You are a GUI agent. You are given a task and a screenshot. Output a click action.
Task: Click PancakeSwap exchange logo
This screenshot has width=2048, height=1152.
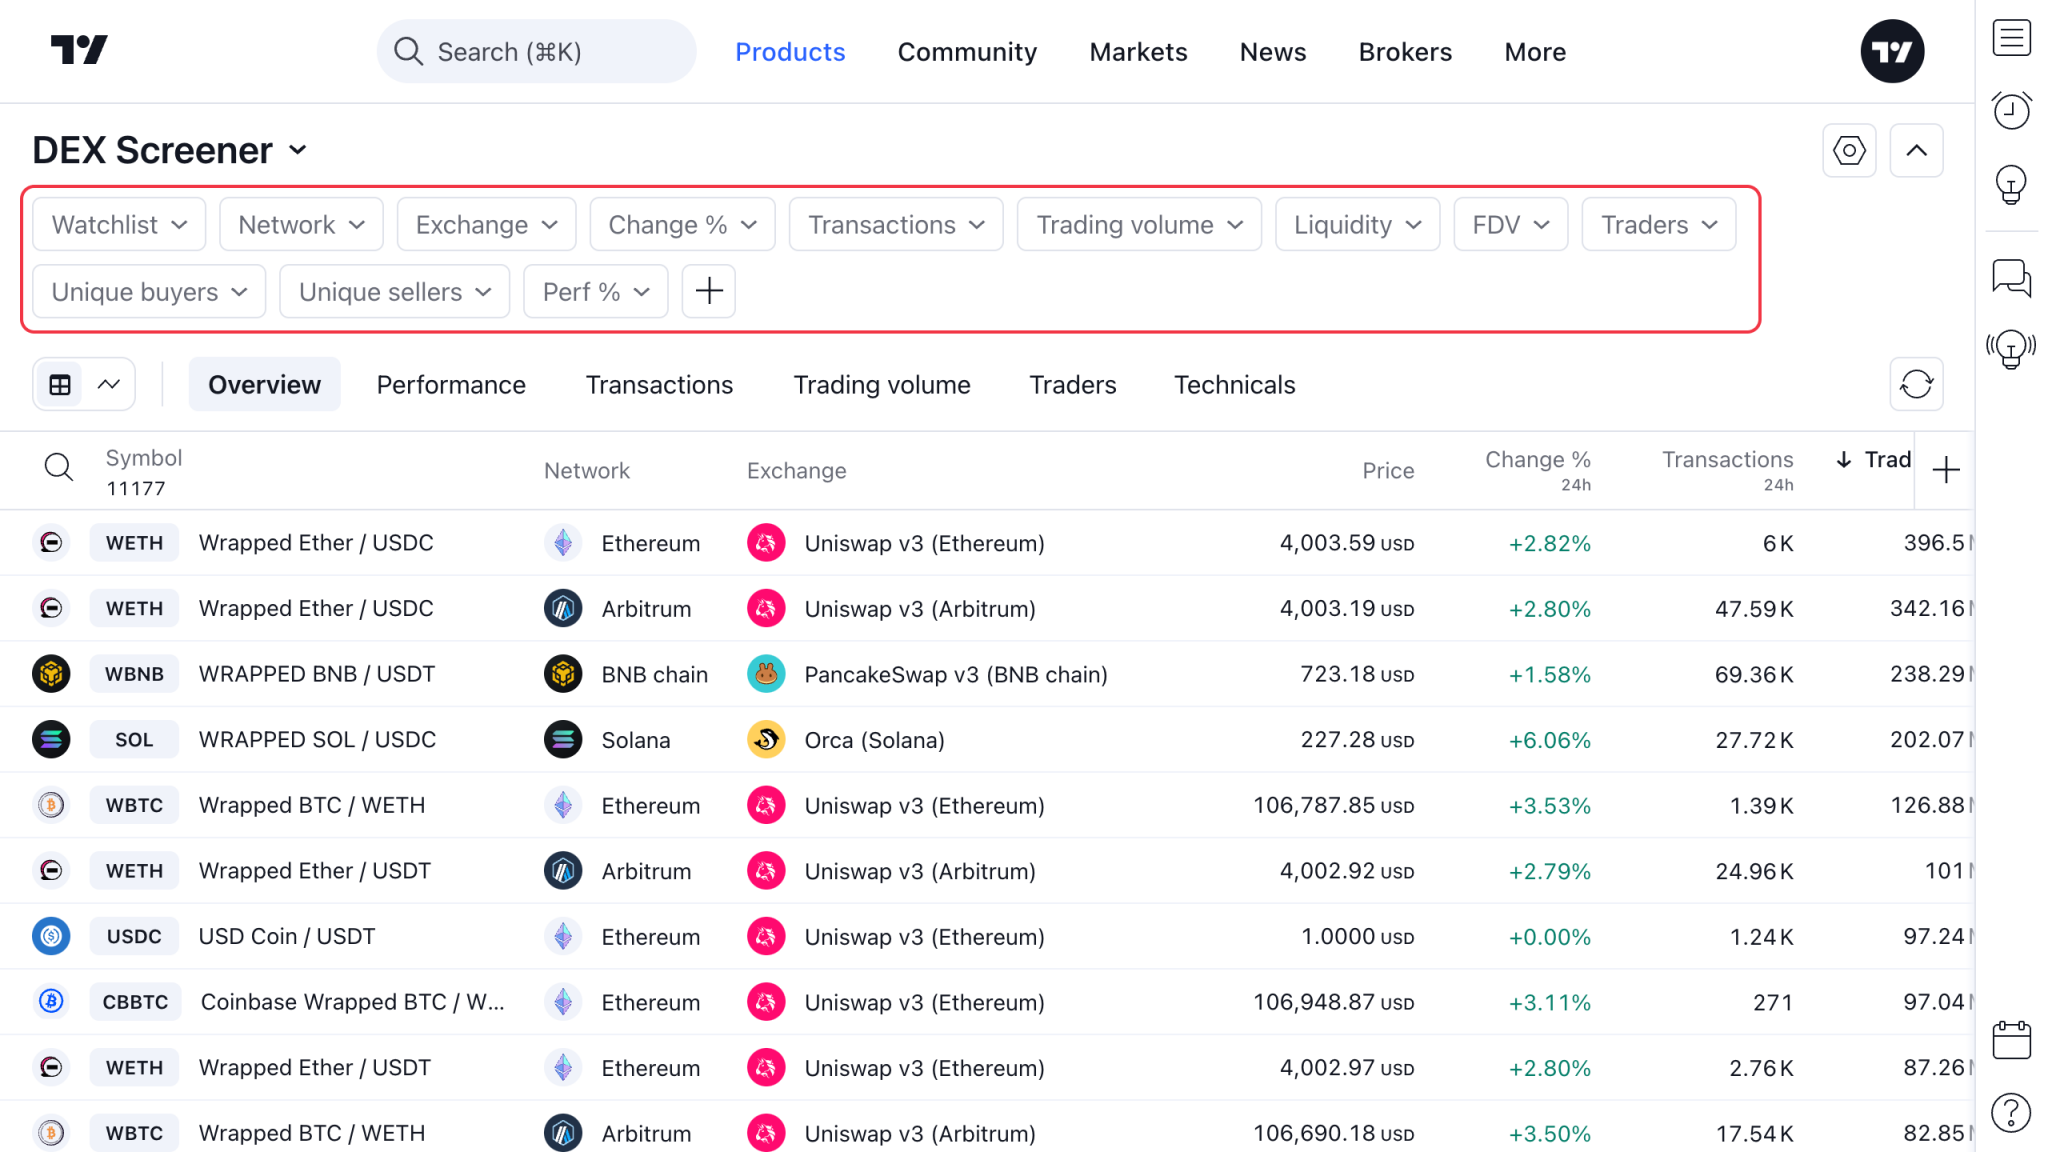(x=766, y=674)
